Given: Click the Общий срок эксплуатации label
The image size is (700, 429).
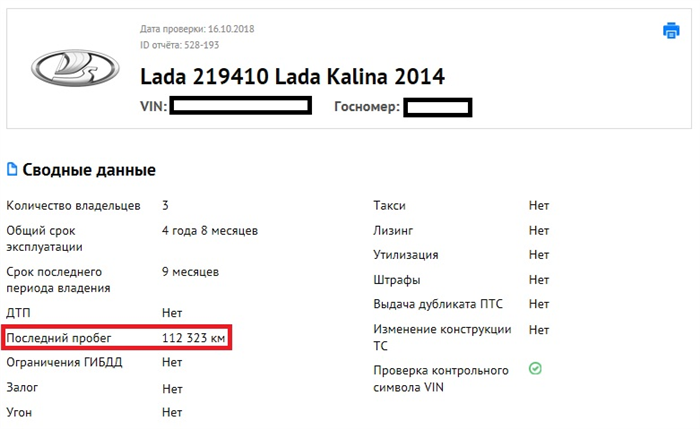Looking at the screenshot, I should pos(44,238).
